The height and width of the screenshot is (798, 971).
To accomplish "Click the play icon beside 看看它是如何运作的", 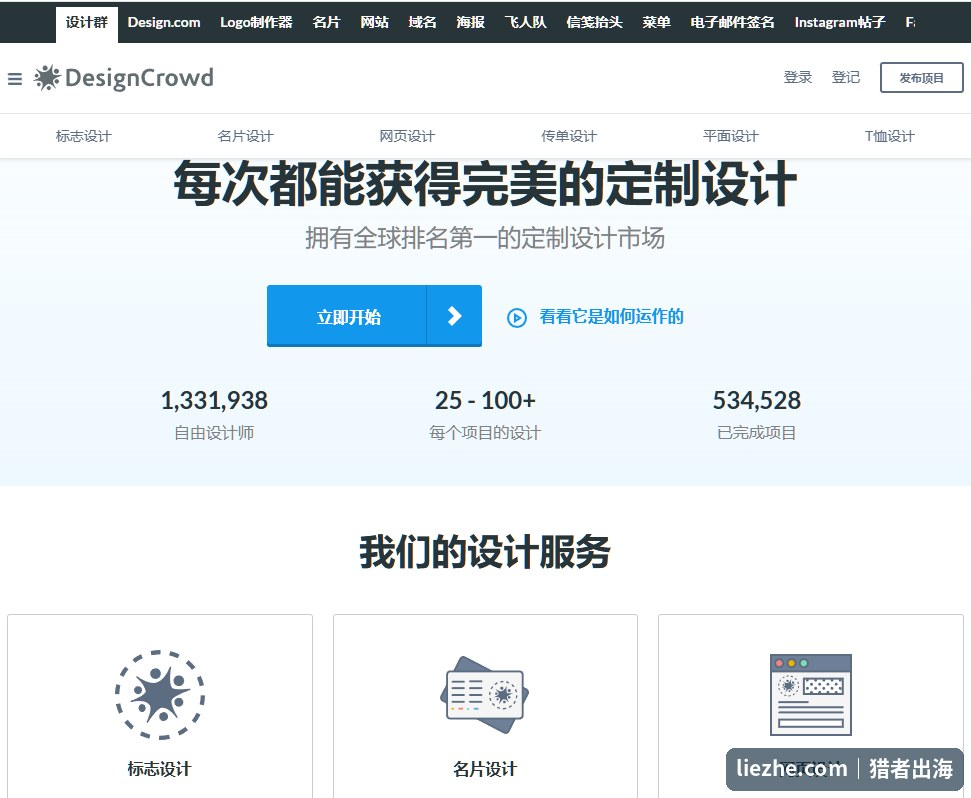I will (516, 318).
